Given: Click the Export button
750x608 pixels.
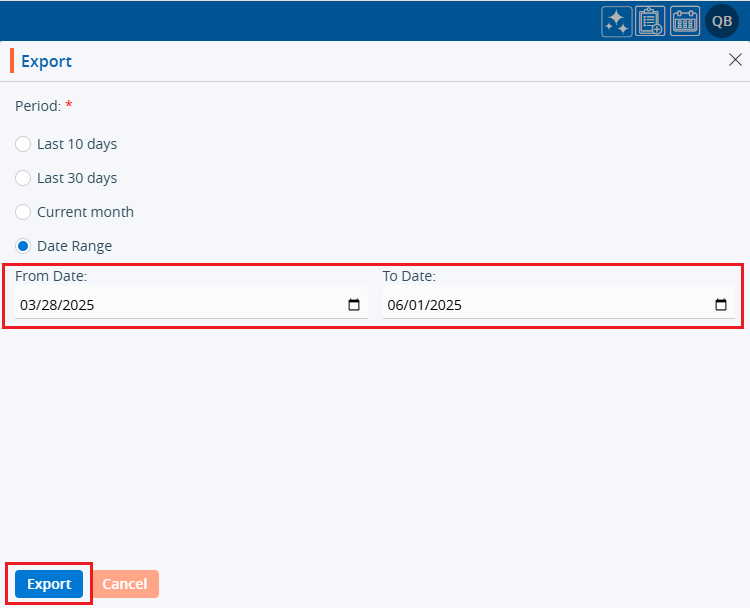Looking at the screenshot, I should point(49,584).
